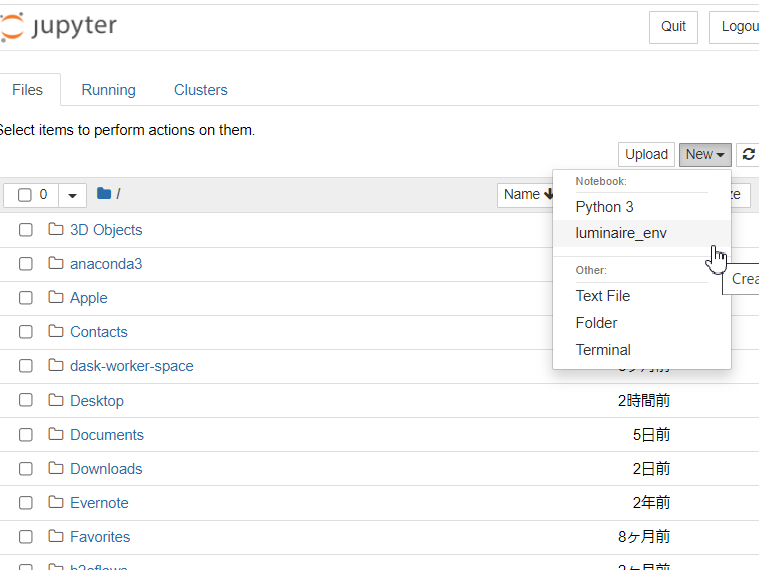Sort the list by Name
The image size is (759, 570).
coord(526,195)
